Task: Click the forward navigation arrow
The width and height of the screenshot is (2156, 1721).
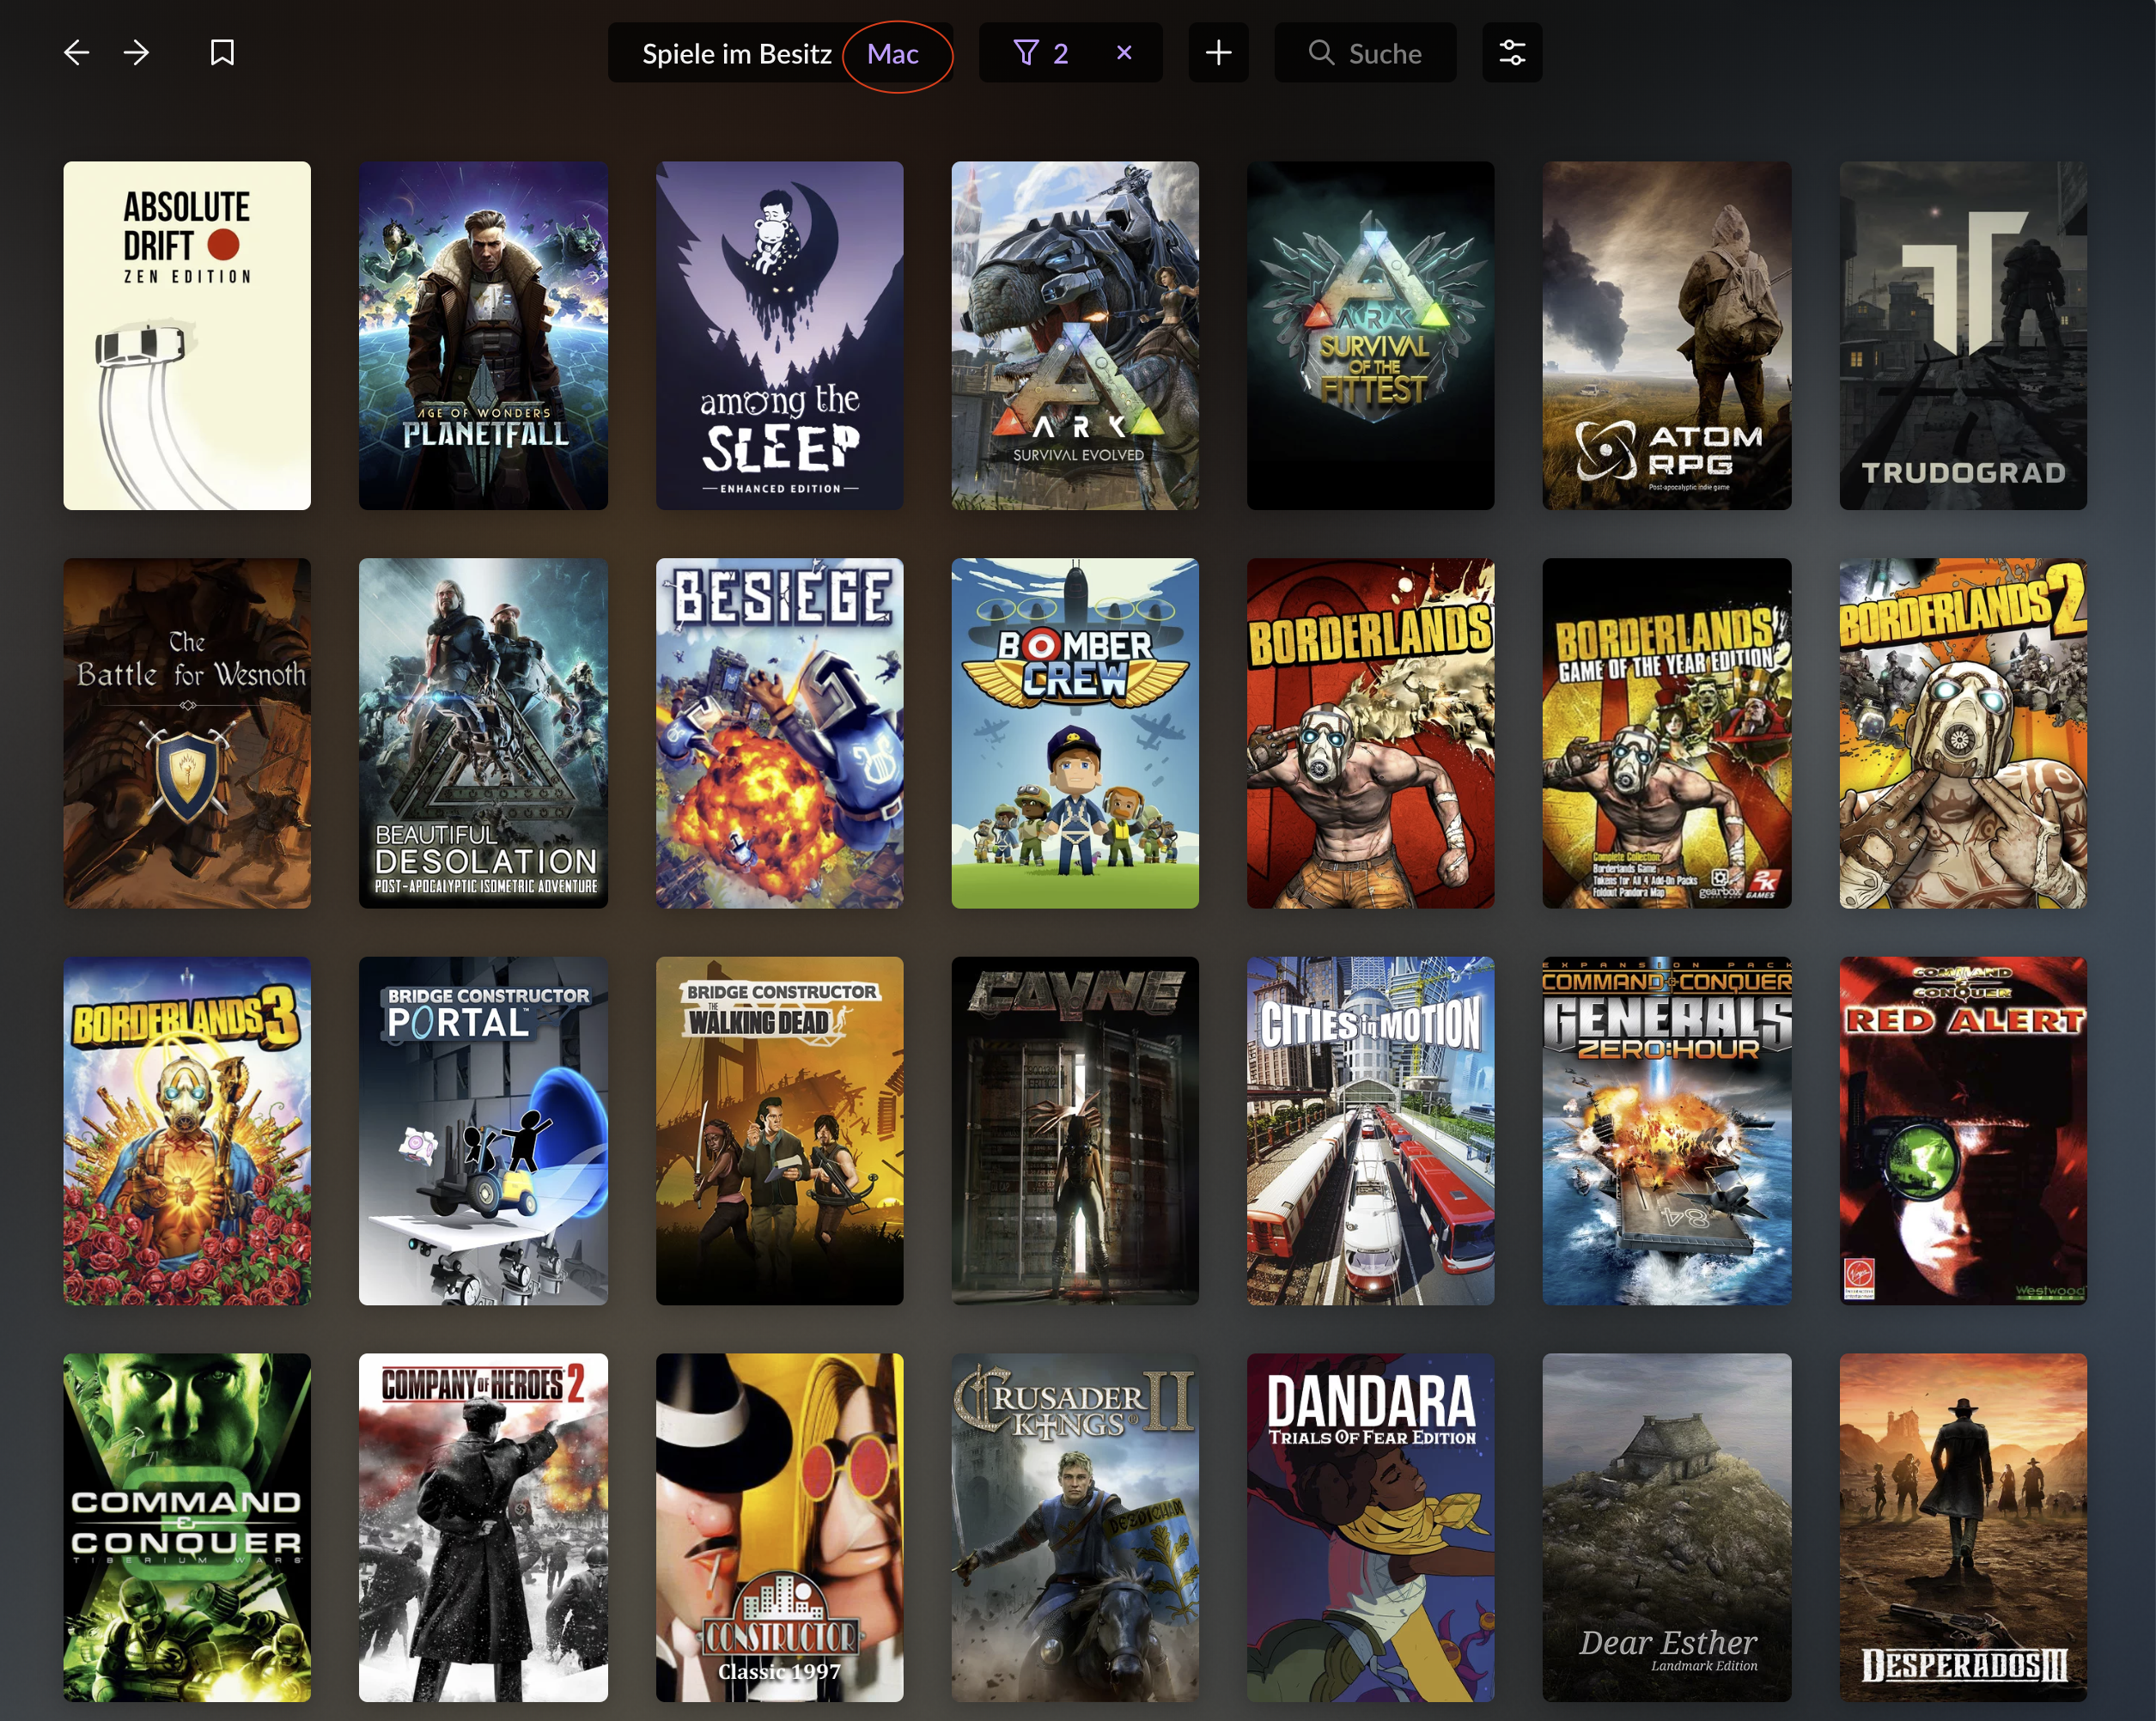Action: pos(137,53)
